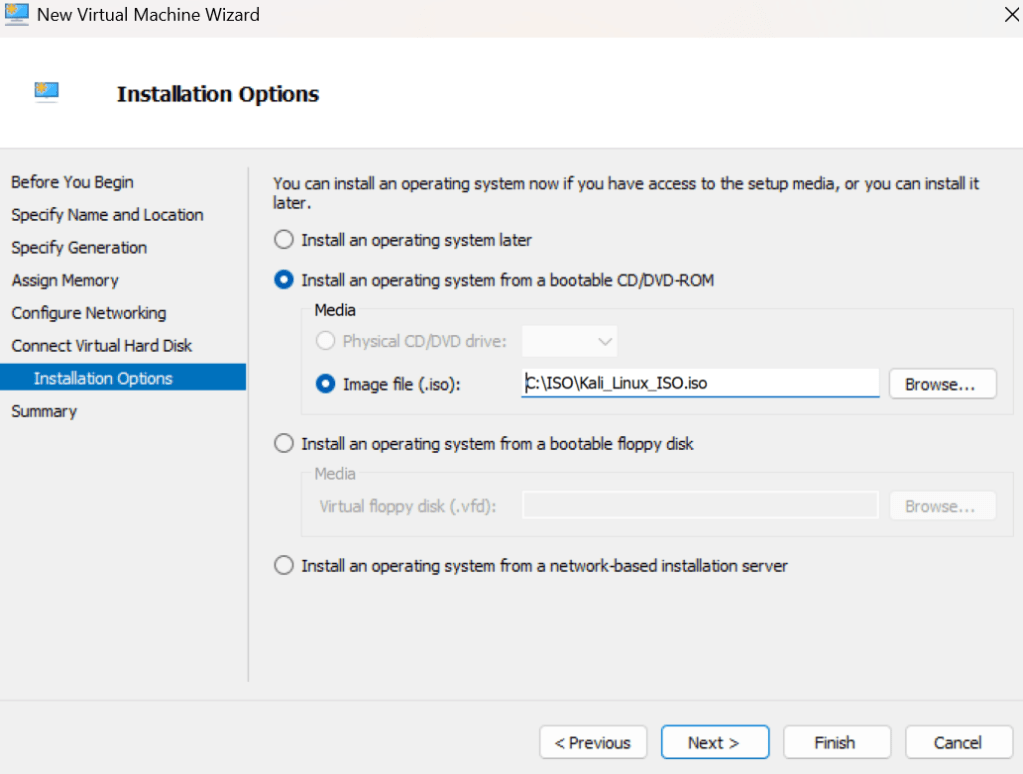Click Browse for the ISO image file
The height and width of the screenshot is (774, 1023).
(x=942, y=384)
